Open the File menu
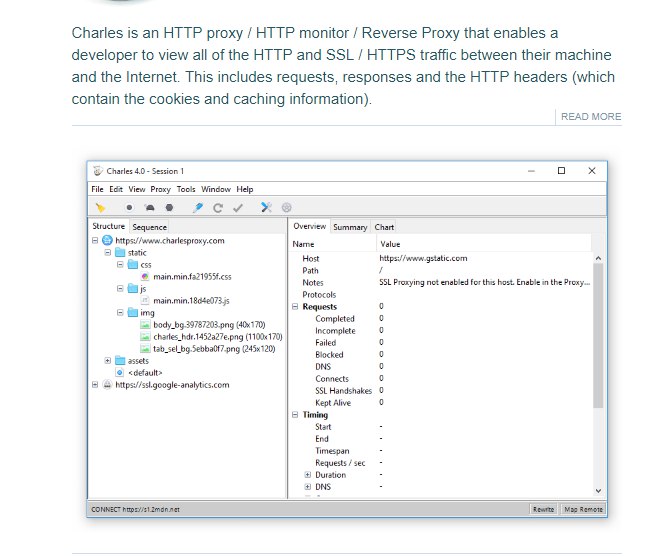This screenshot has height=556, width=663. tap(97, 189)
